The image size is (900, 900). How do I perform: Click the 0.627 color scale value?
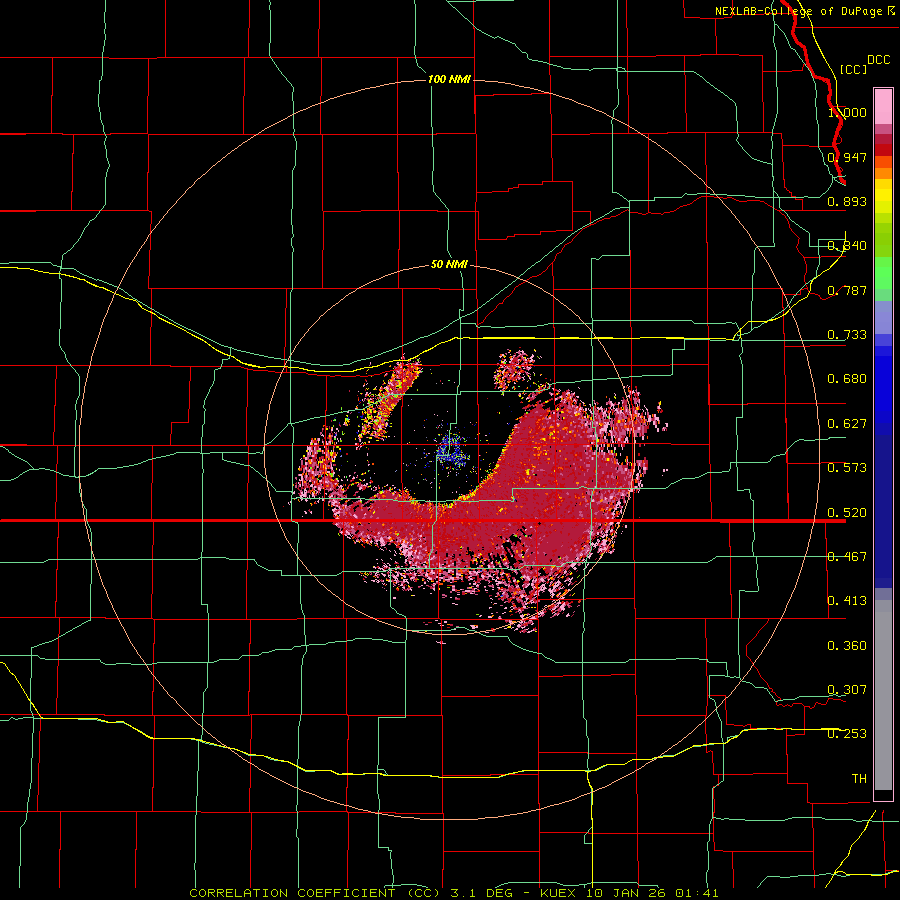coord(847,423)
